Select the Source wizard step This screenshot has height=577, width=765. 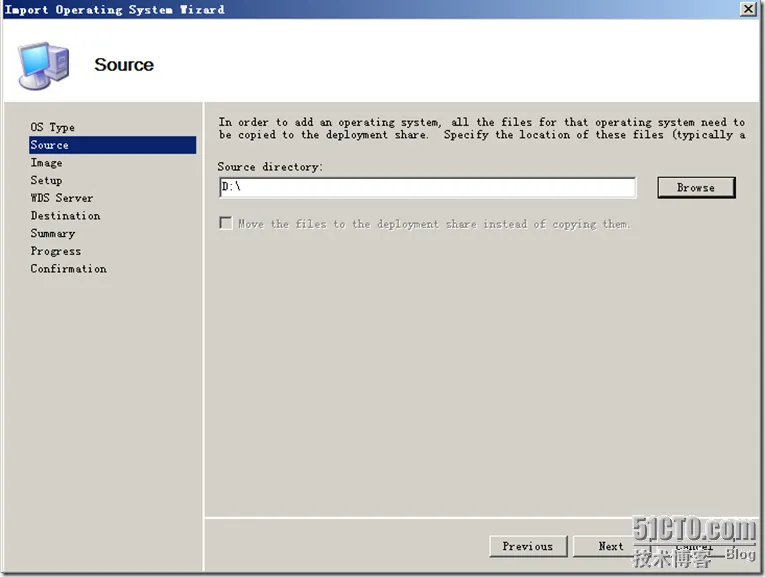[112, 145]
